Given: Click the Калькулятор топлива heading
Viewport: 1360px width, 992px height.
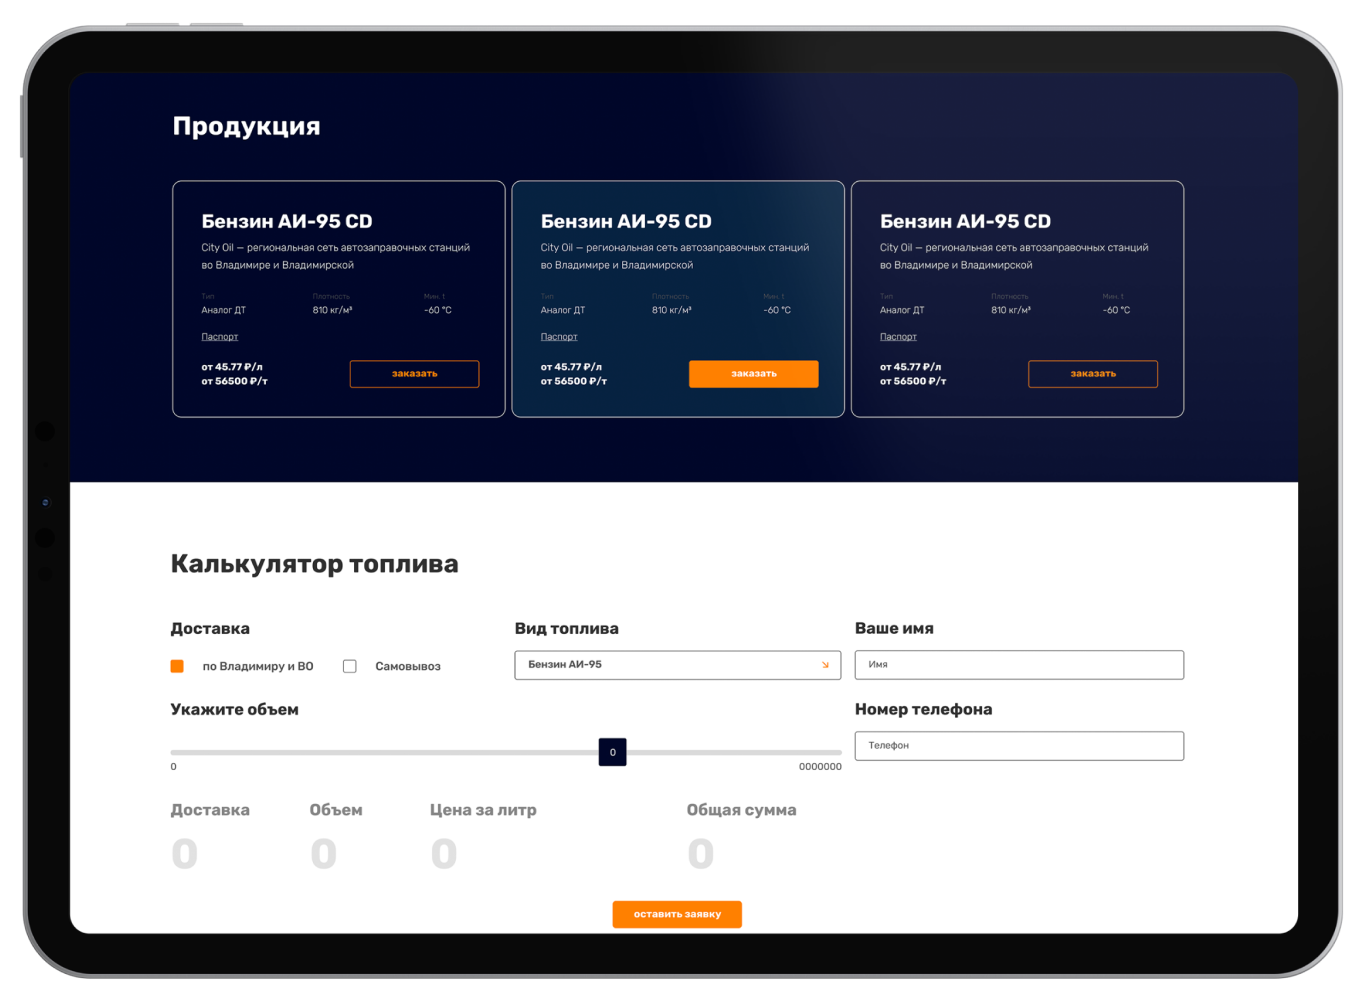Looking at the screenshot, I should pyautogui.click(x=315, y=564).
